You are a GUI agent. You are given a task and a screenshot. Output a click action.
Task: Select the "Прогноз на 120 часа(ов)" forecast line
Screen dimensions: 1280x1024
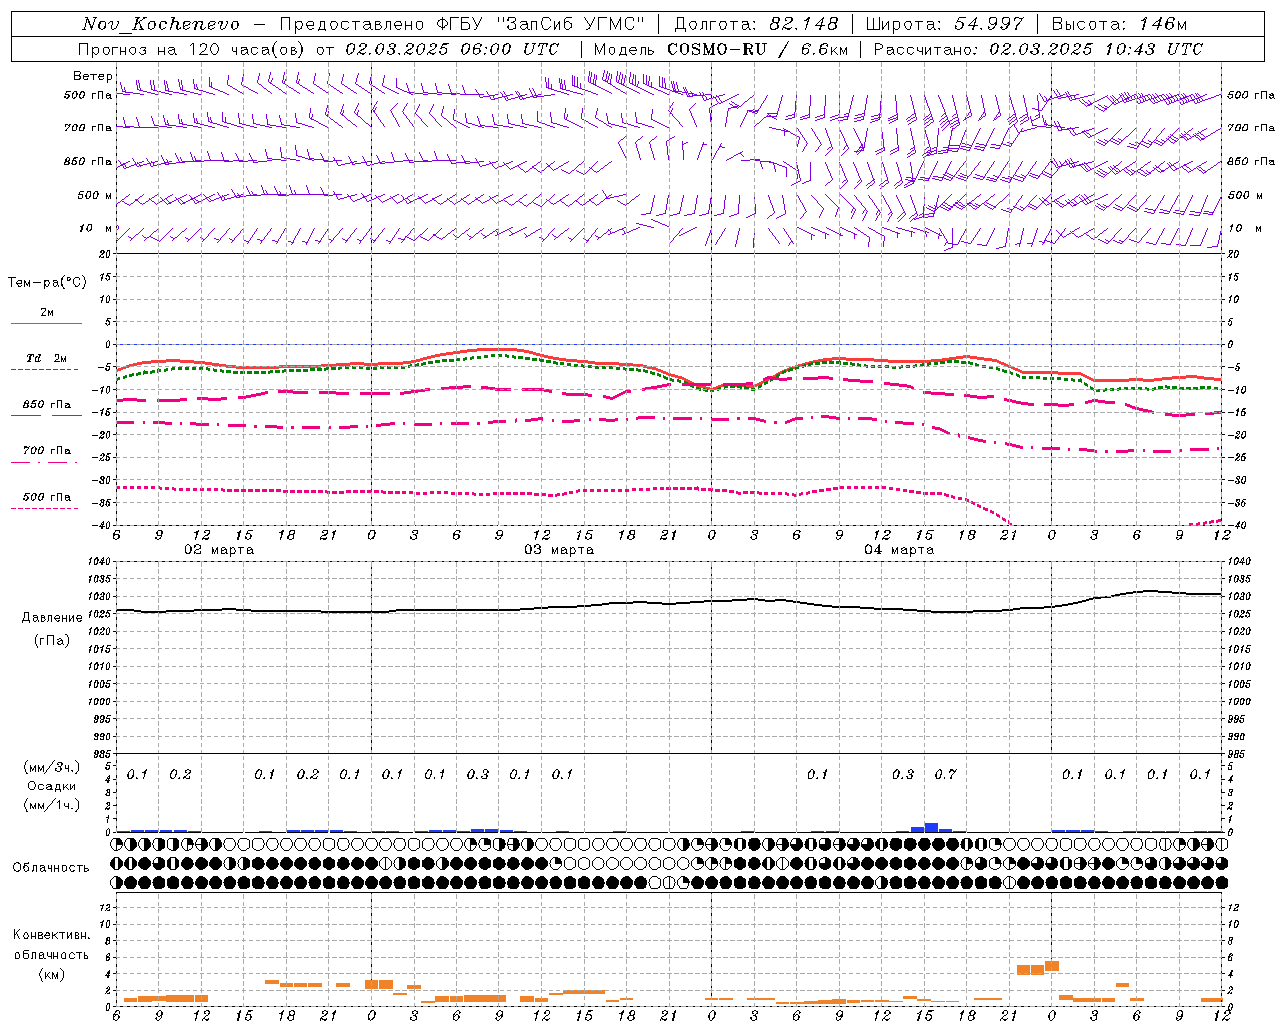click(x=192, y=49)
